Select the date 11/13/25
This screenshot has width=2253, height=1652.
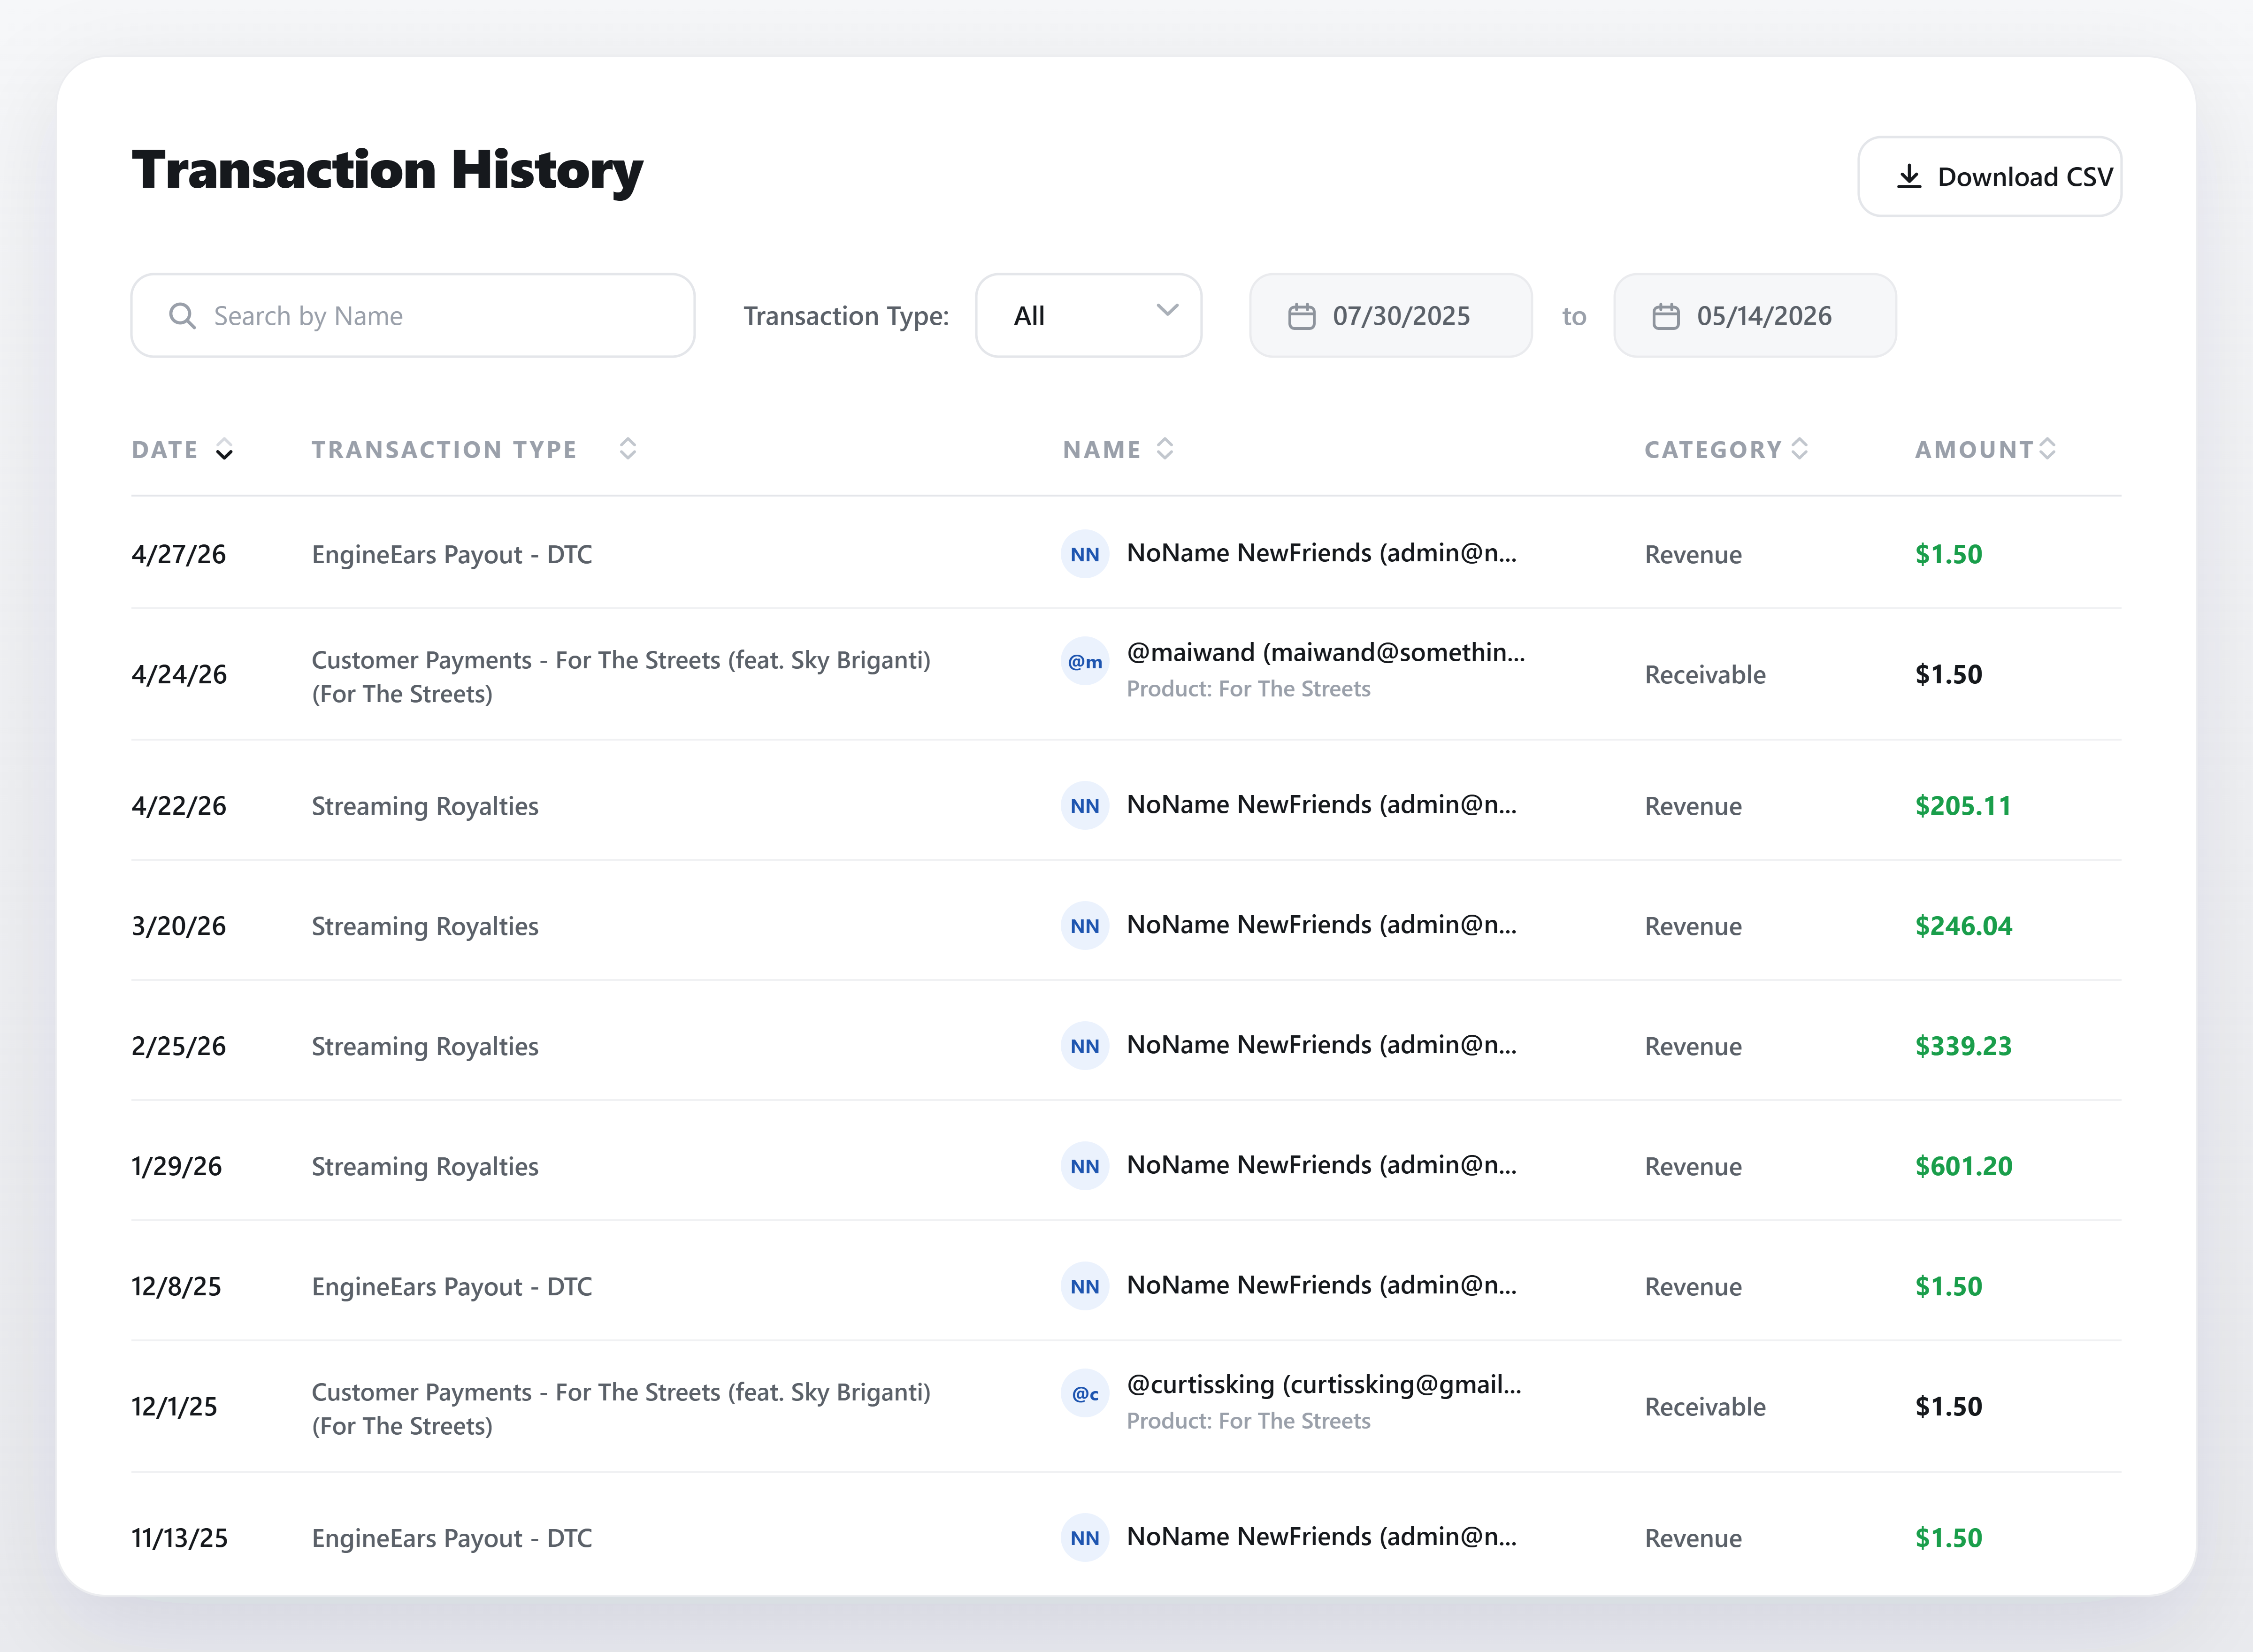[x=180, y=1538]
